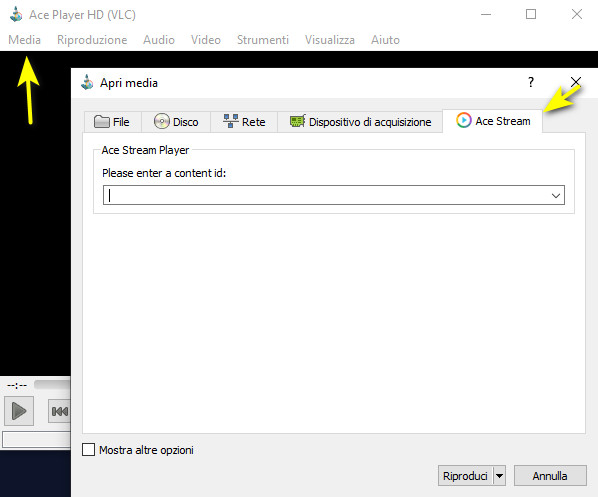Click the Apri media dialog cone icon
The image size is (598, 497).
click(87, 82)
